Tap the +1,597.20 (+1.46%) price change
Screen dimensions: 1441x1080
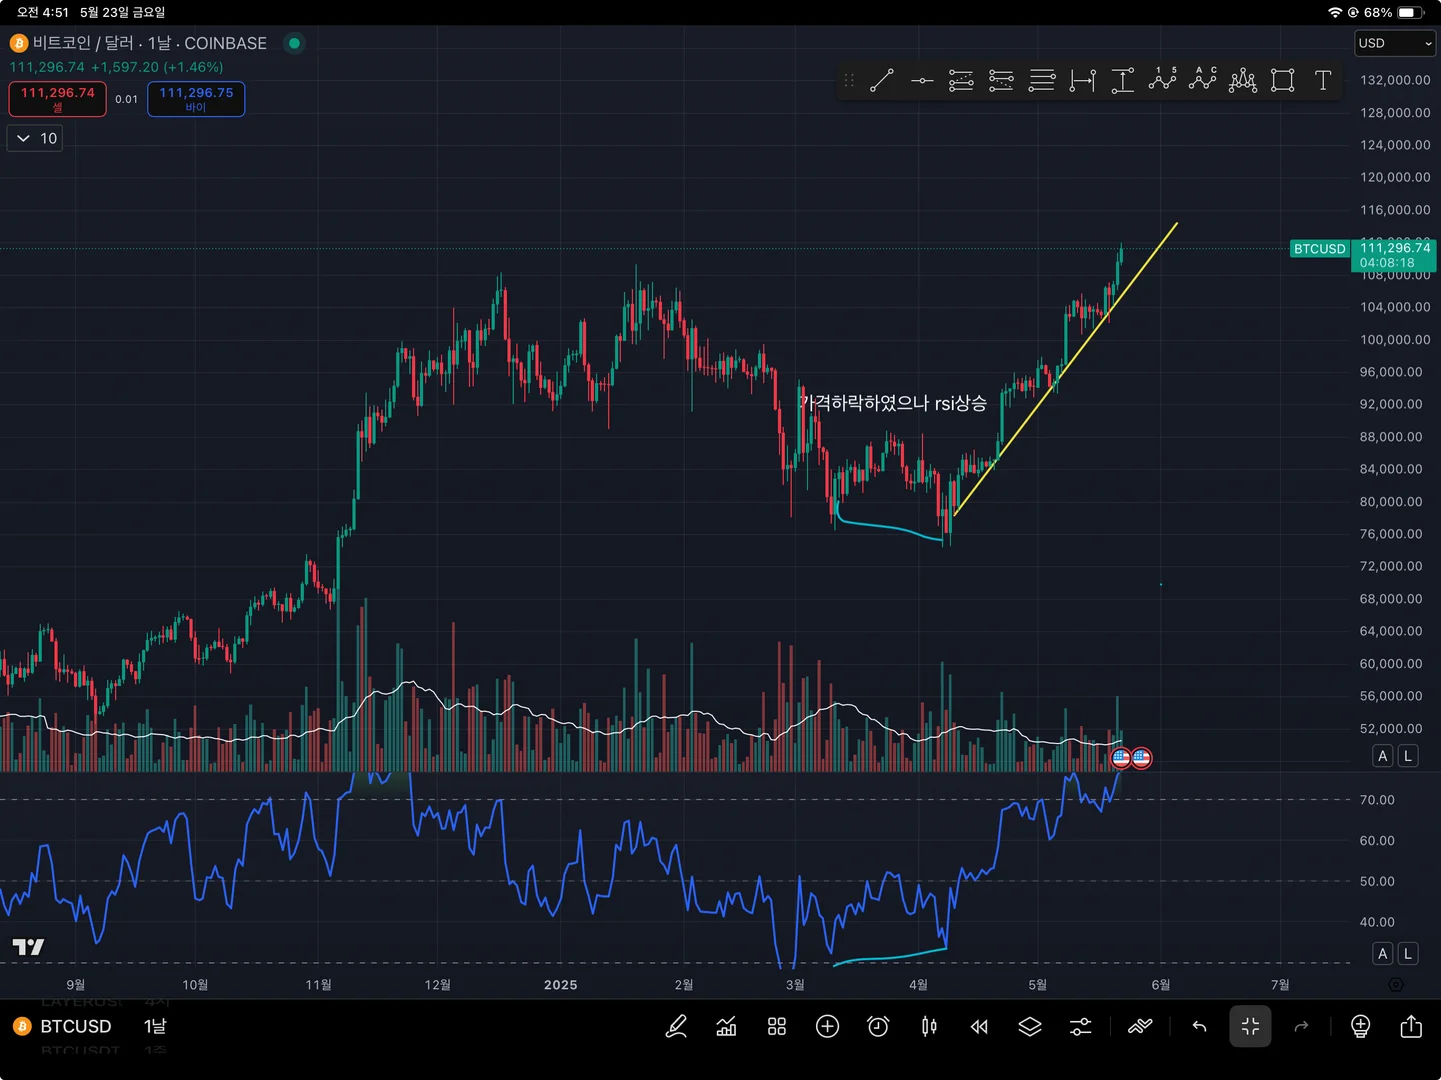(157, 67)
